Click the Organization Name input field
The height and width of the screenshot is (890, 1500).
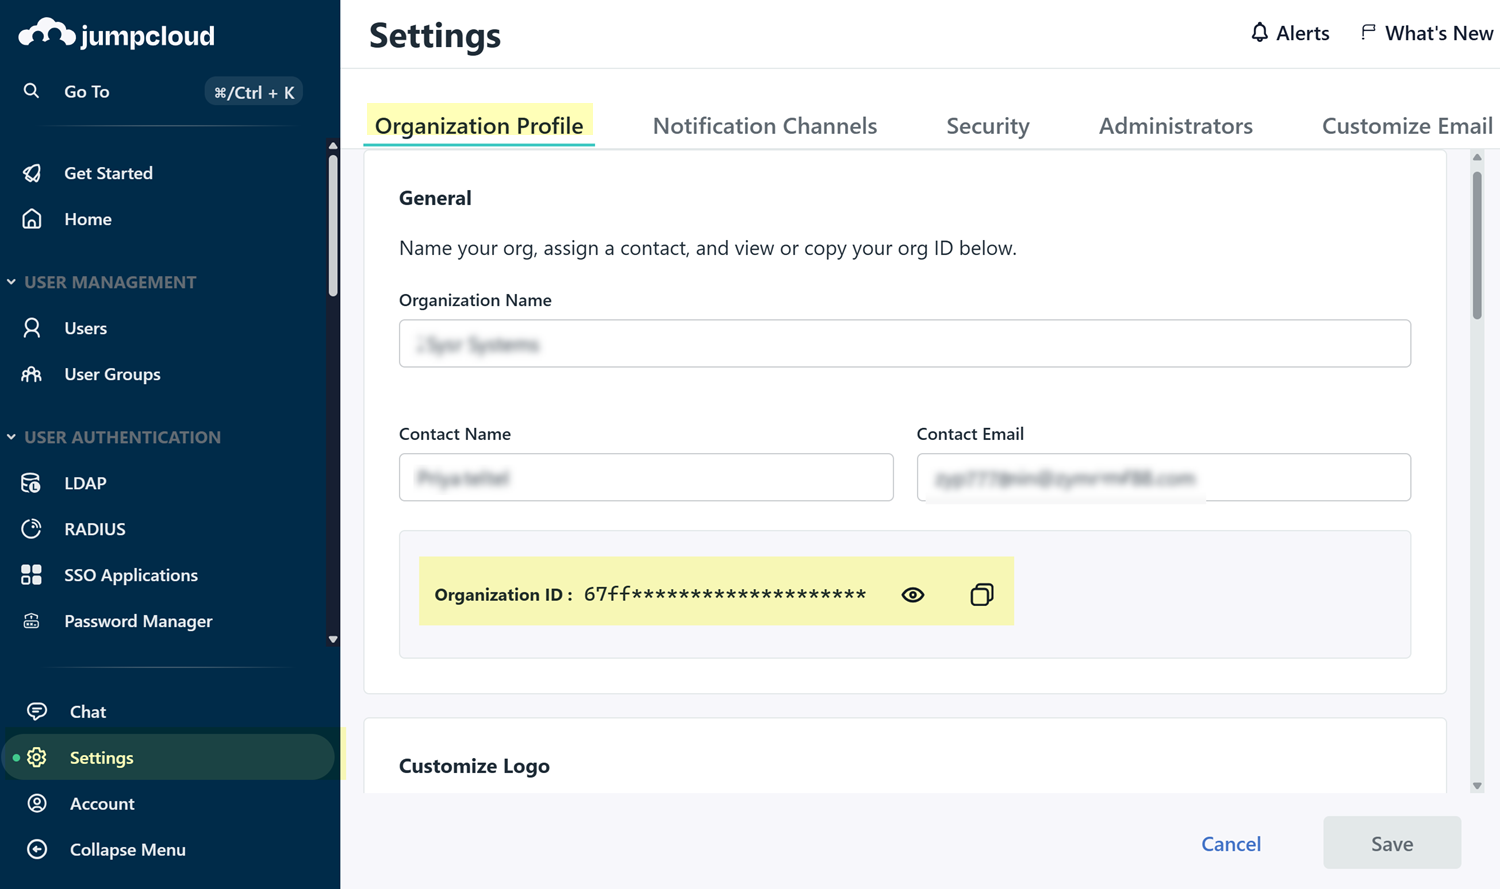point(904,344)
